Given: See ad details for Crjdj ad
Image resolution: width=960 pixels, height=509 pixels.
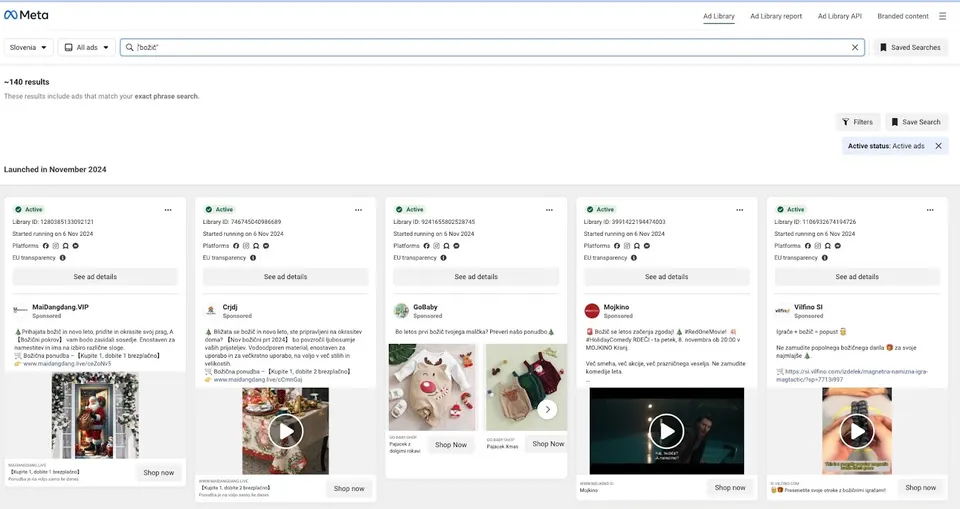Looking at the screenshot, I should point(285,277).
